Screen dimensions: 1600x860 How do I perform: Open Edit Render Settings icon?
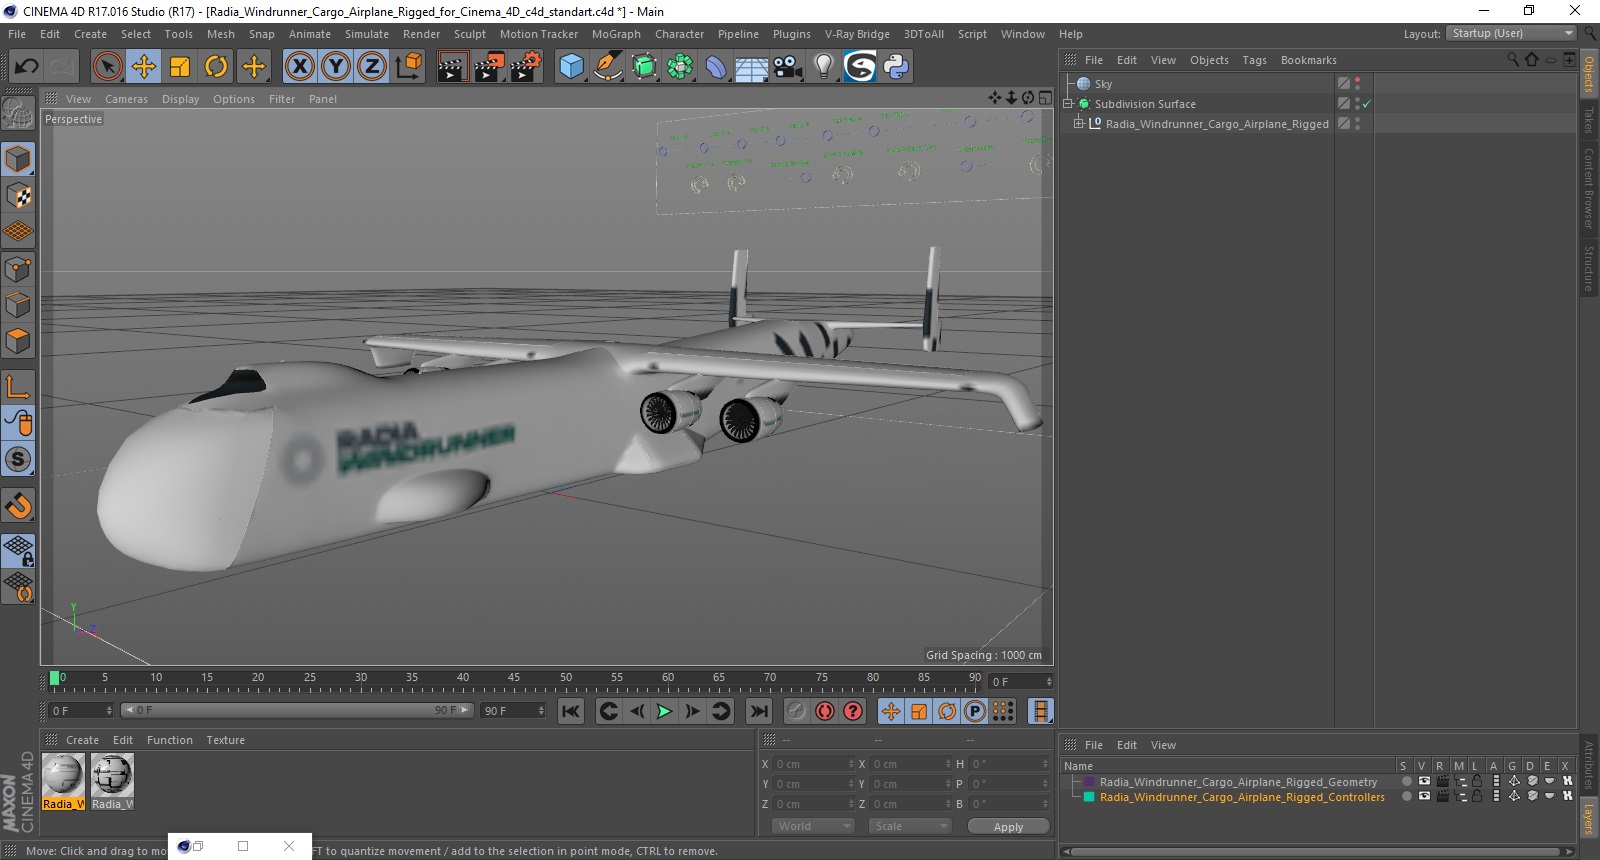point(526,67)
